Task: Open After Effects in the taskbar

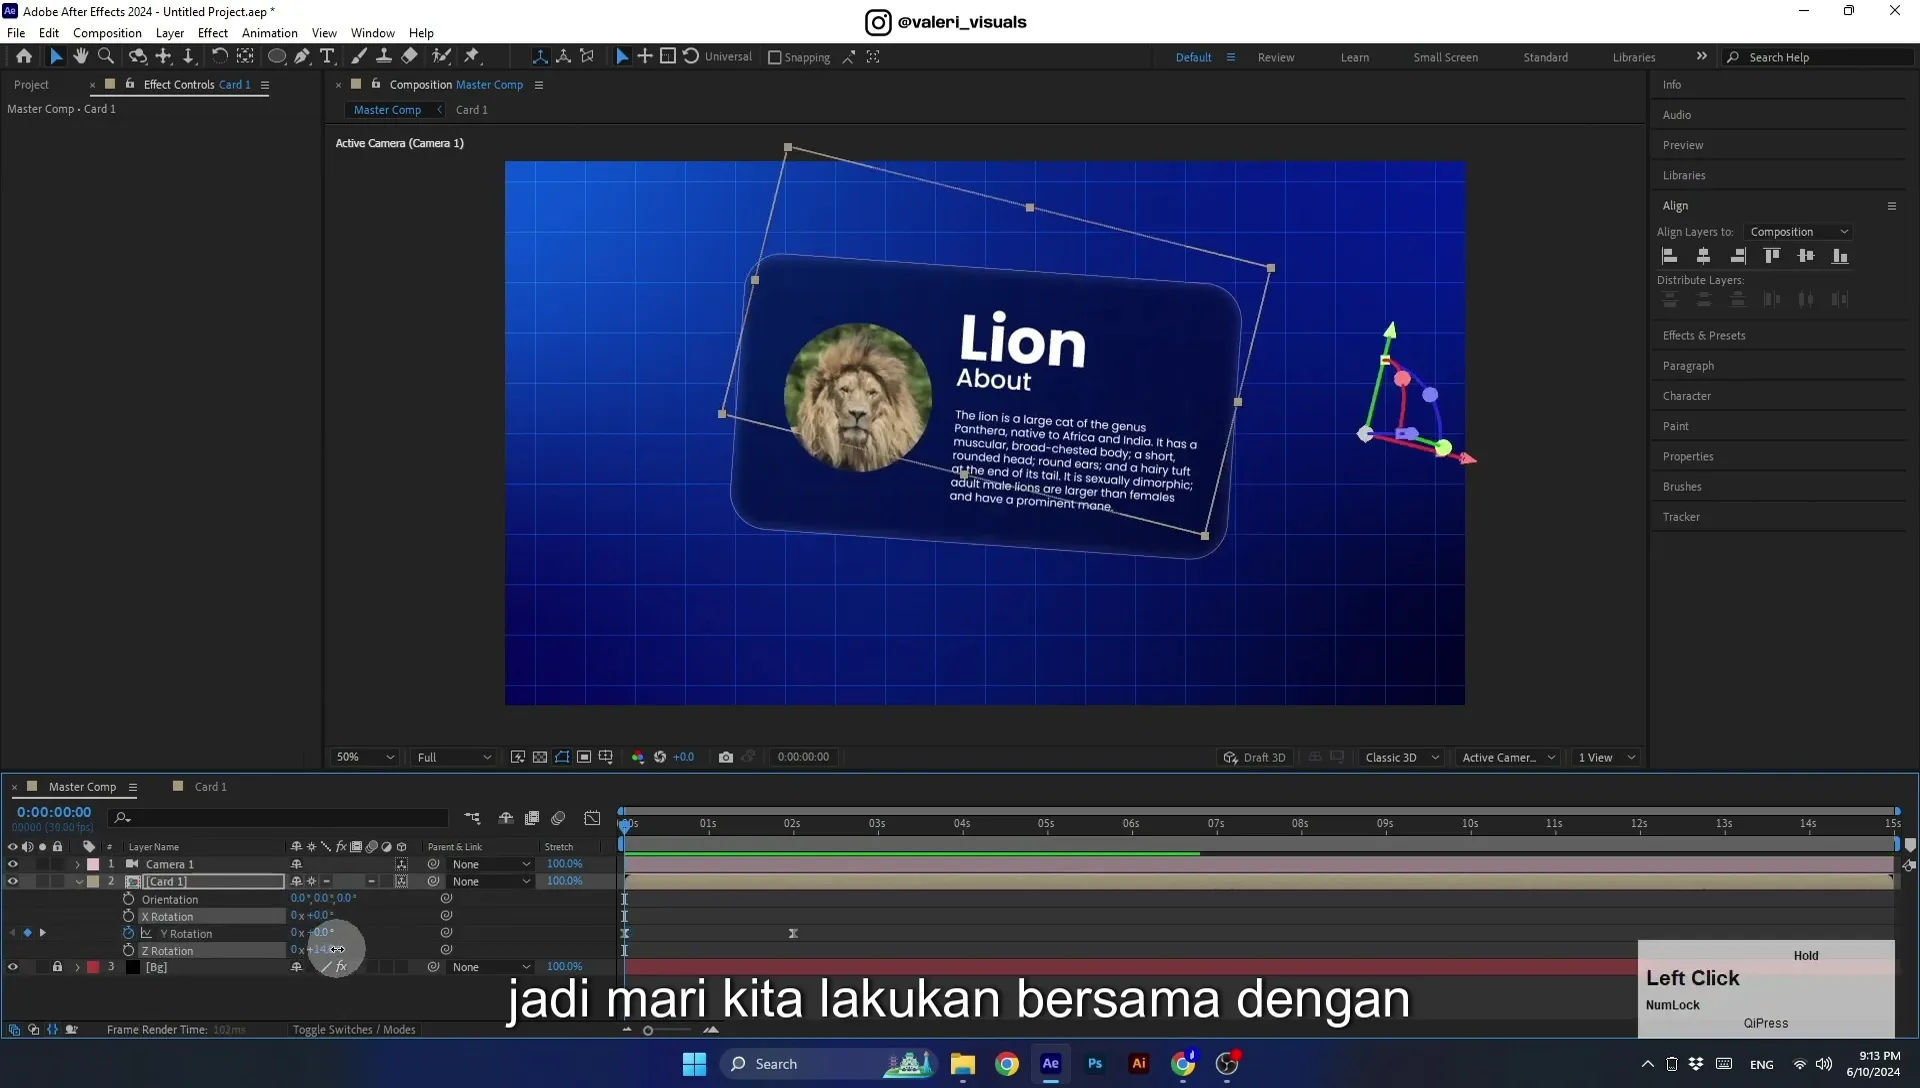Action: [x=1050, y=1063]
